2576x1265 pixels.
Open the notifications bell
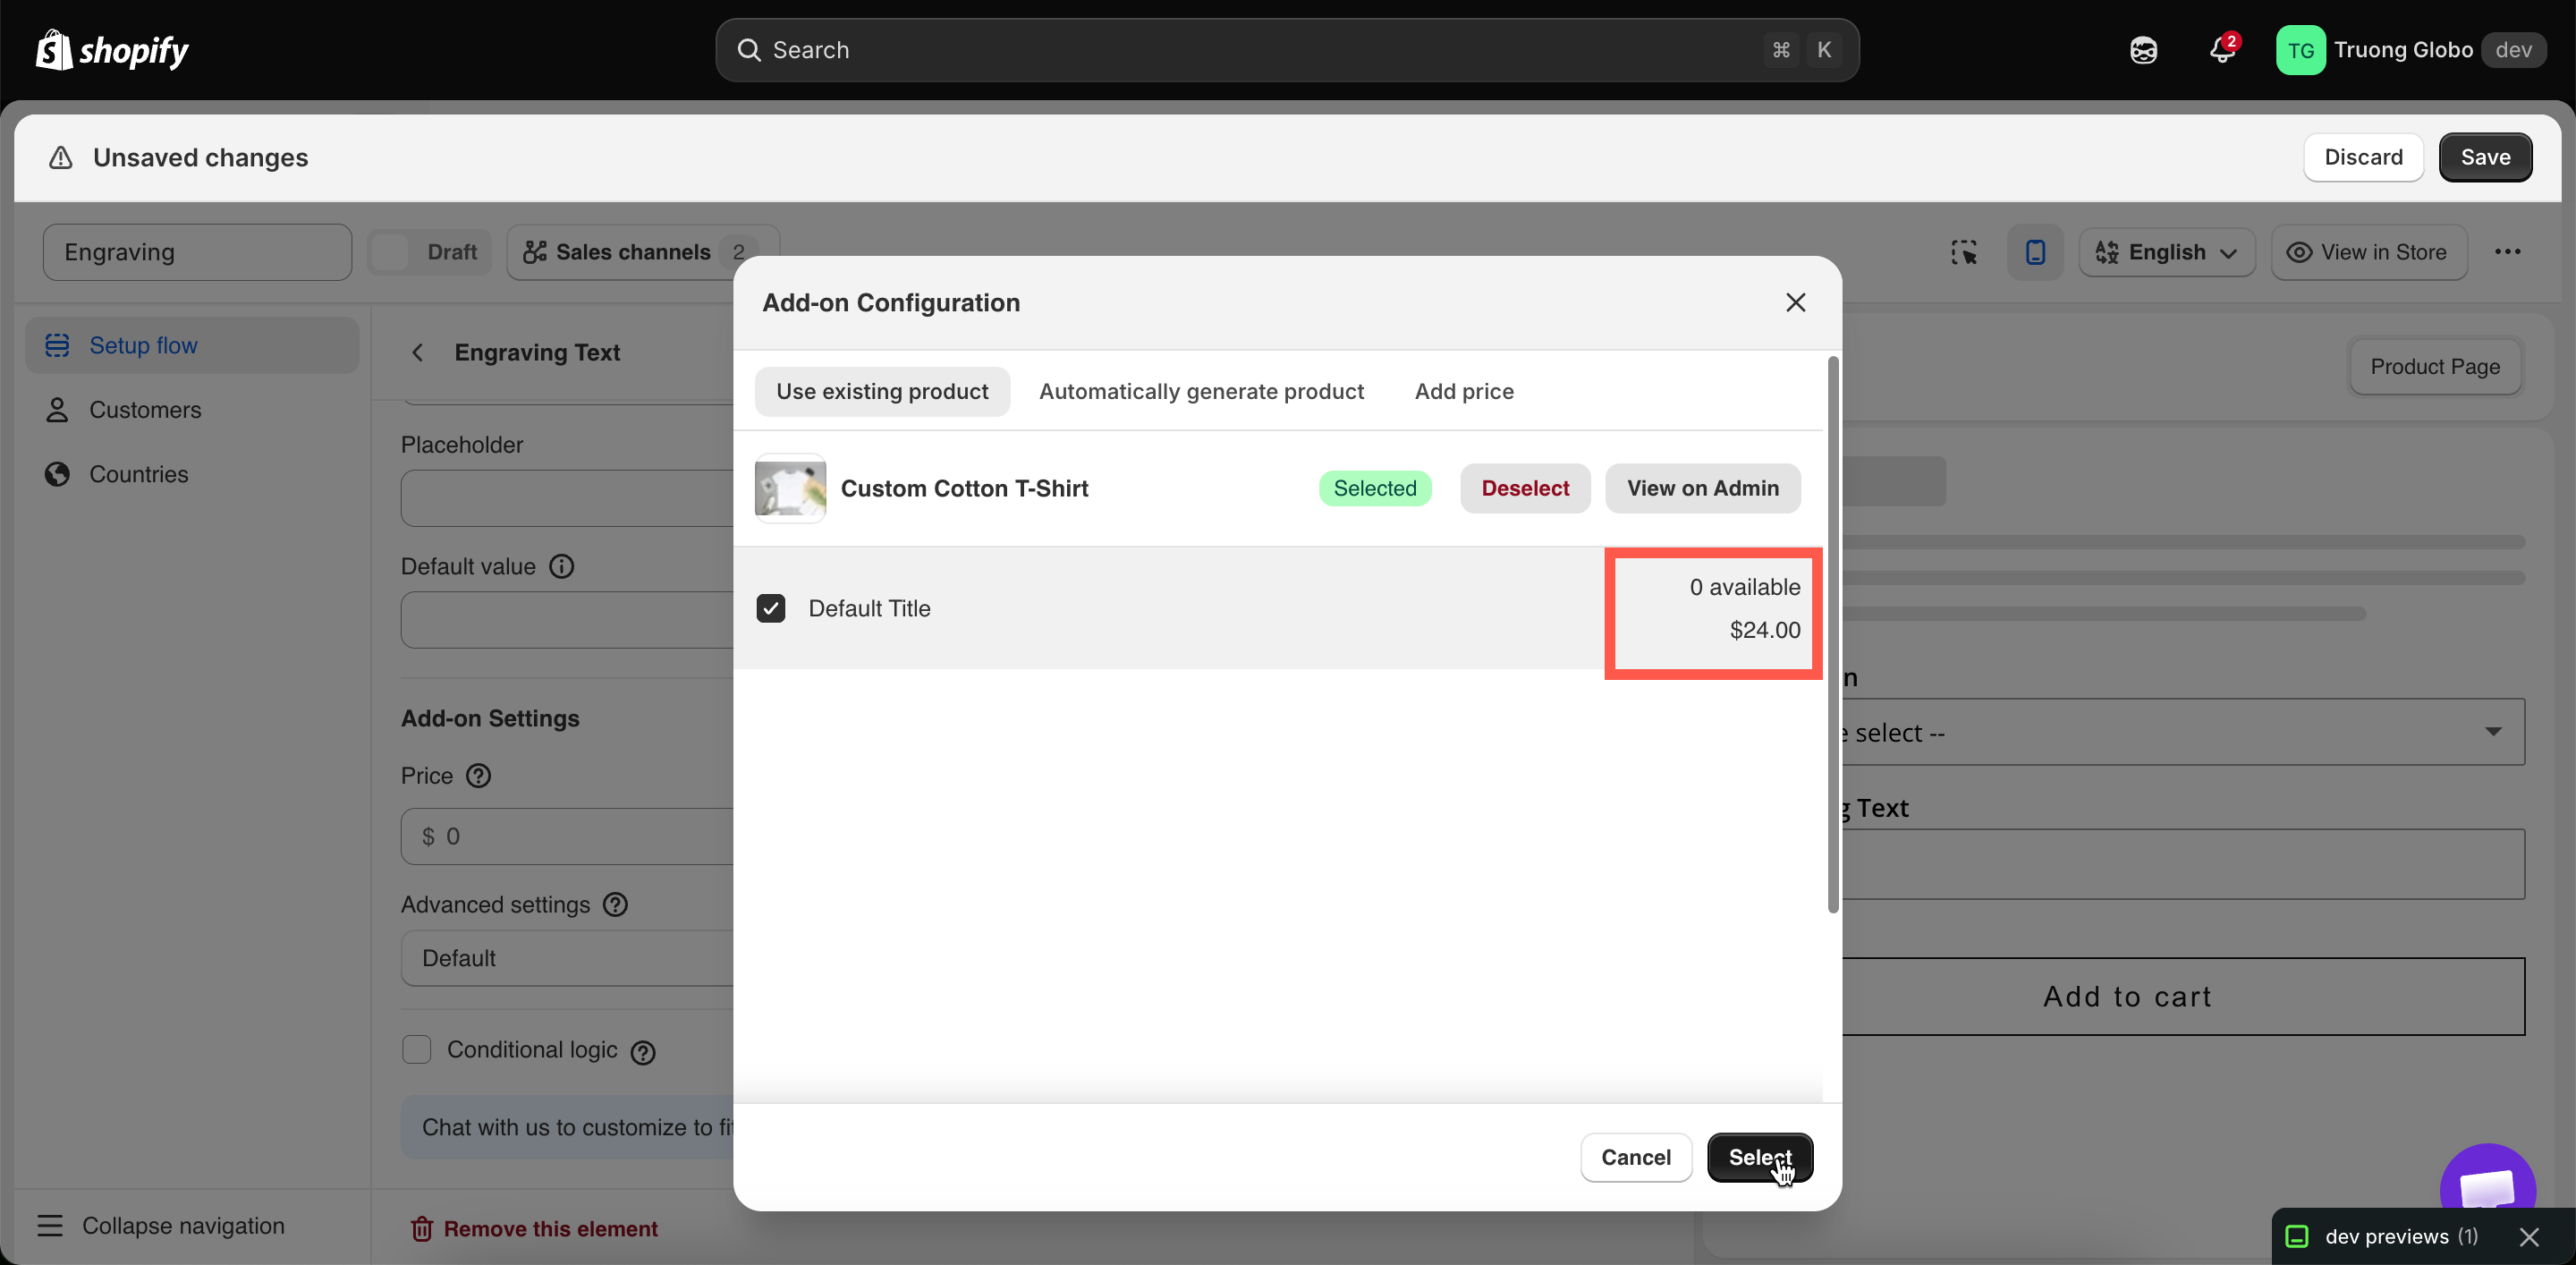[2222, 50]
